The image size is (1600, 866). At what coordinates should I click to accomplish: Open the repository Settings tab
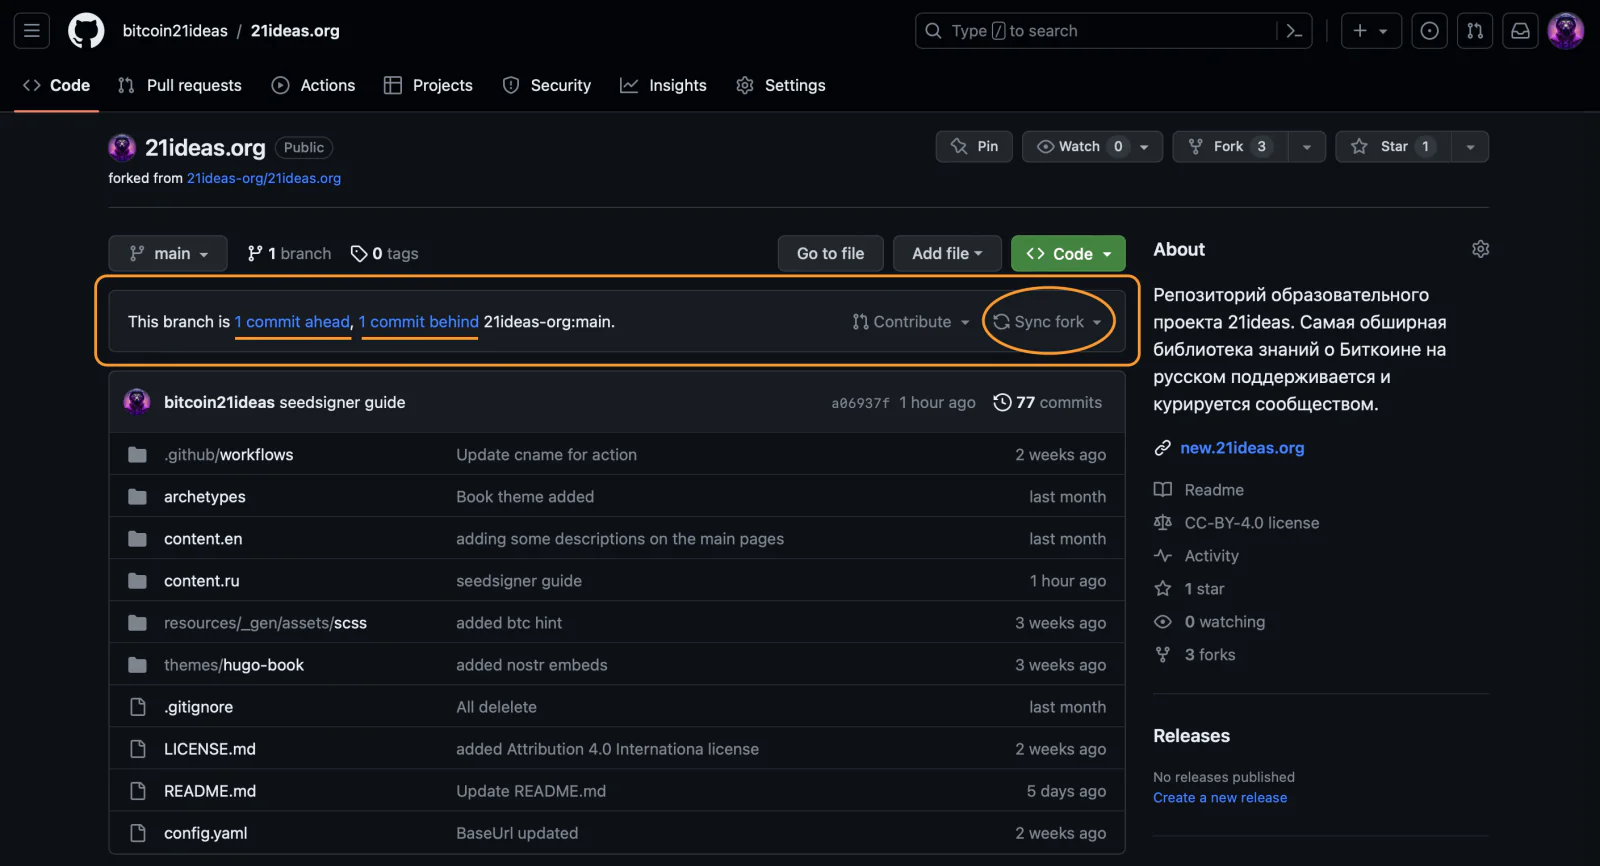(781, 86)
